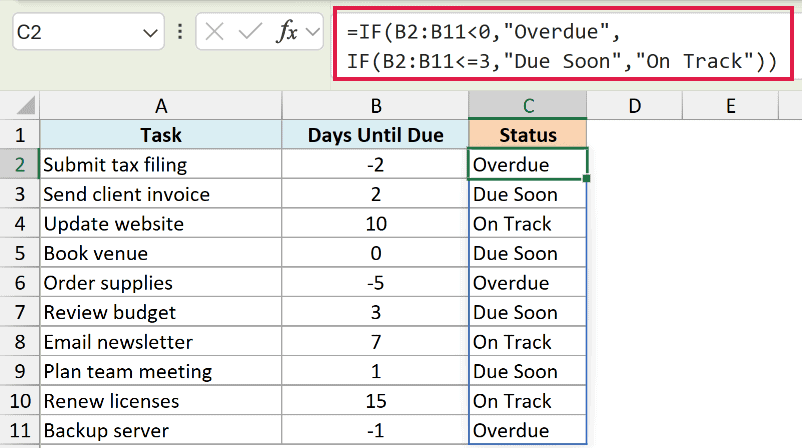Select row 11 header
This screenshot has width=802, height=448.
point(19,430)
